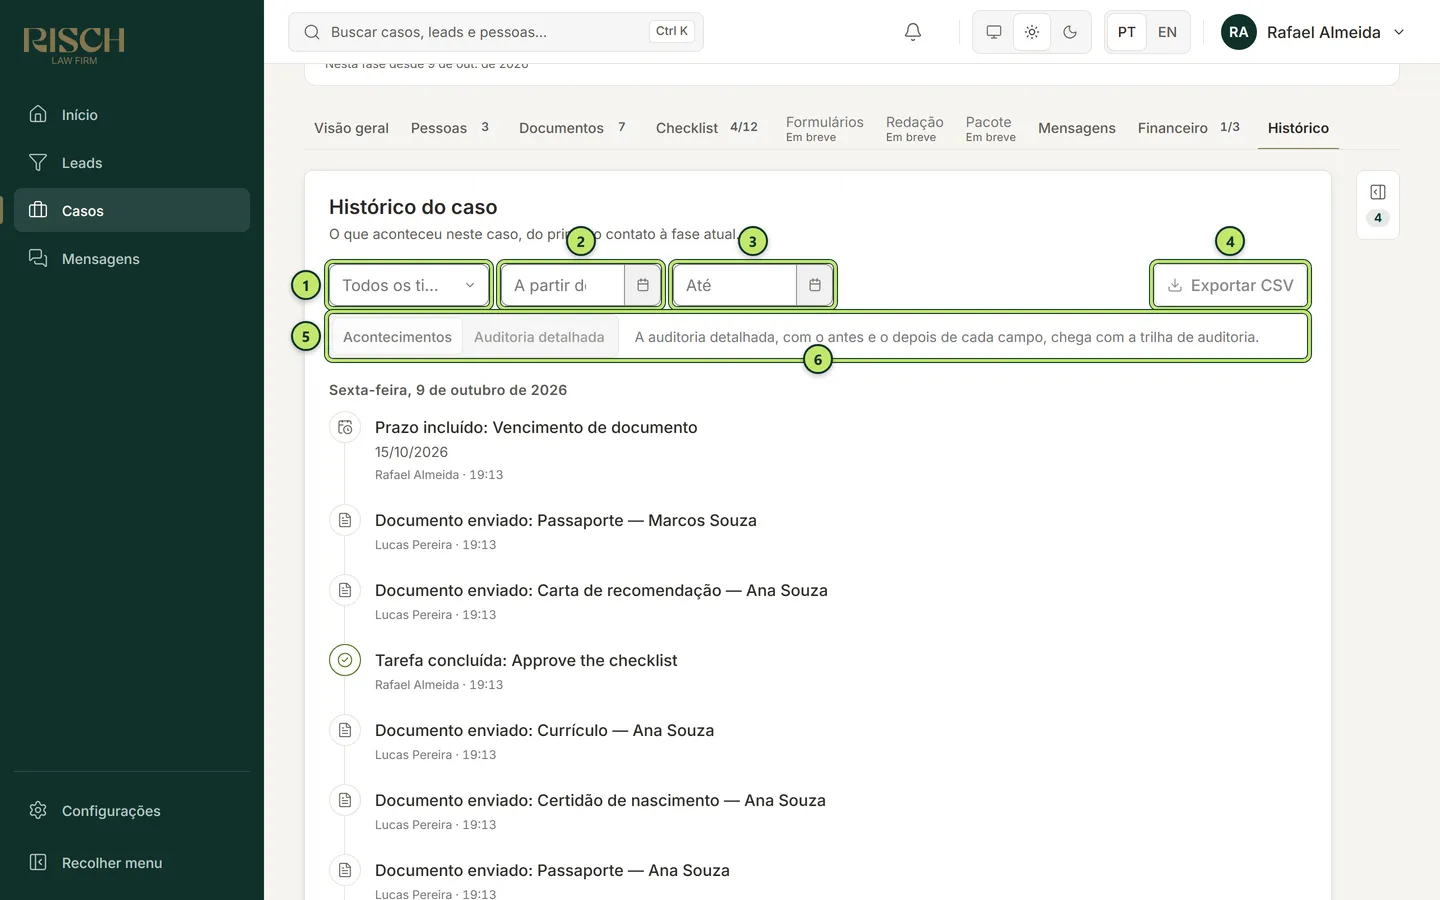Select the Histórico tab
The image size is (1440, 900).
tap(1298, 128)
